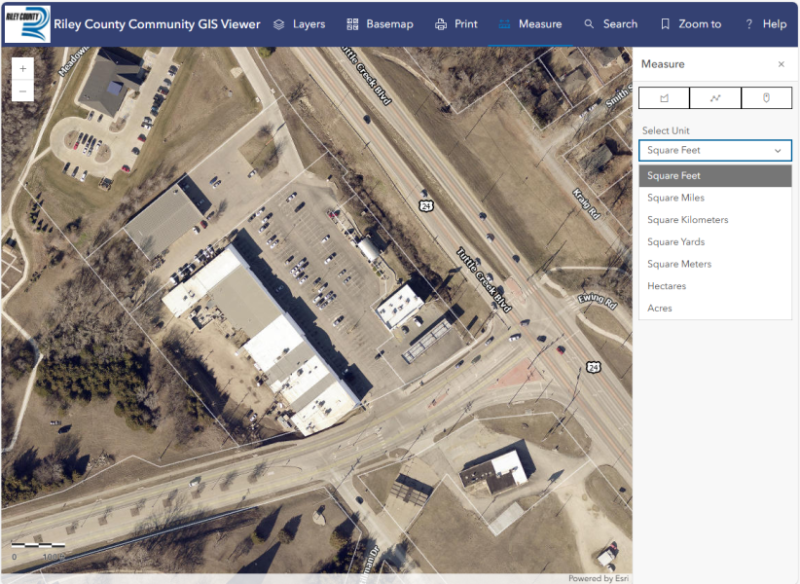The height and width of the screenshot is (584, 800).
Task: Select the area measurement tool
Action: (664, 97)
